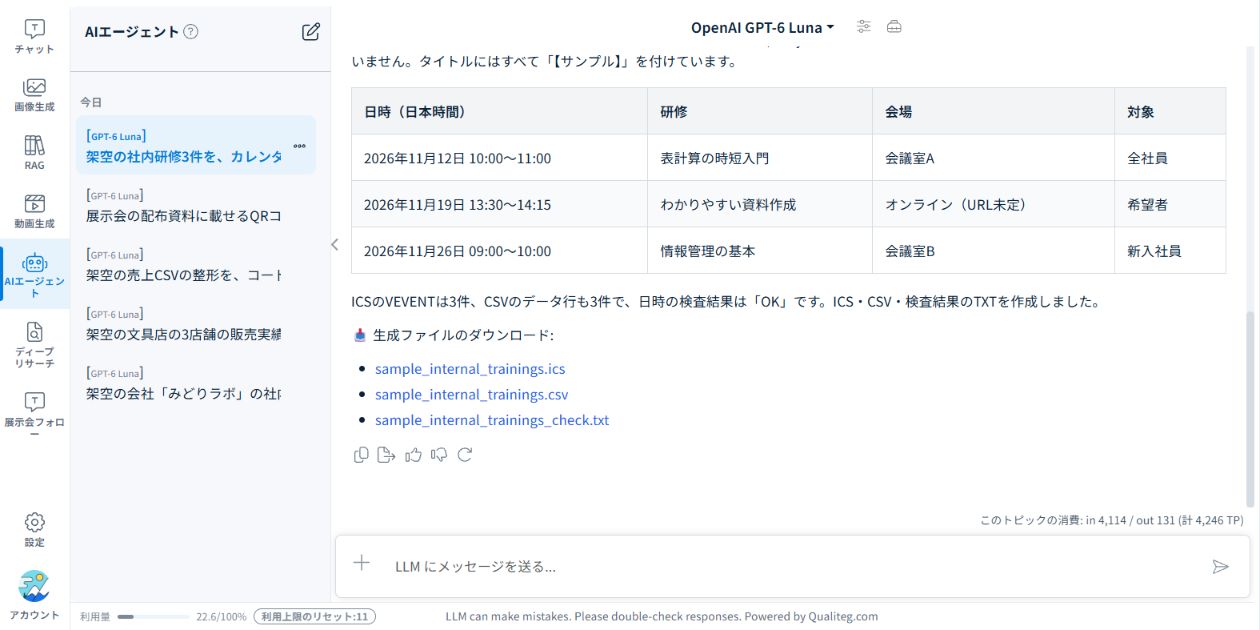The image size is (1260, 630).
Task: Click the 対象 column header
Action: click(x=1170, y=111)
